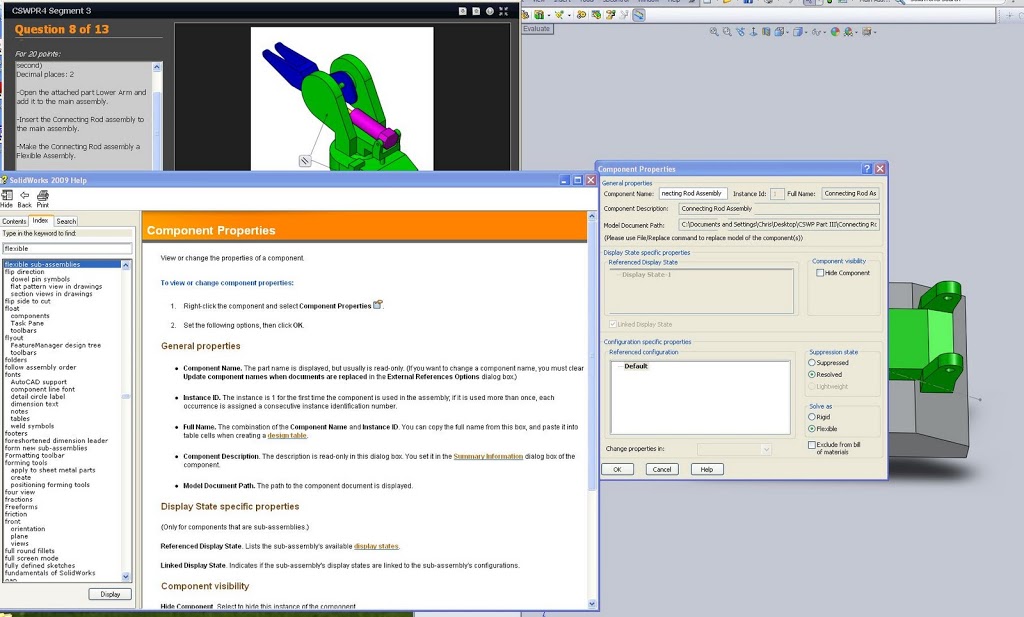This screenshot has width=1024, height=617.
Task: Select the Evaluate tab in SolidWorks
Action: [x=537, y=29]
